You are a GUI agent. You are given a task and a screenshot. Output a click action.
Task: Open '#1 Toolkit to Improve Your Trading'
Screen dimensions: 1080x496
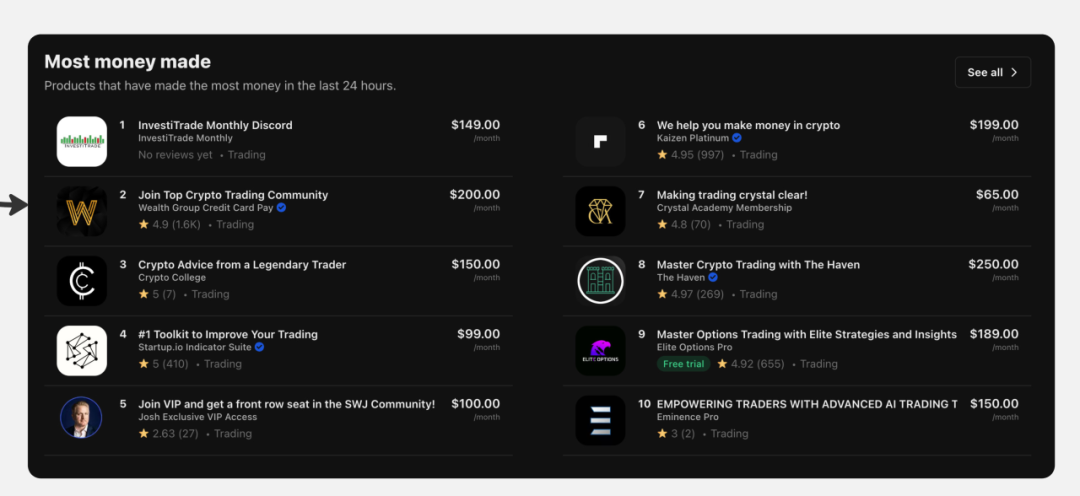pyautogui.click(x=227, y=334)
